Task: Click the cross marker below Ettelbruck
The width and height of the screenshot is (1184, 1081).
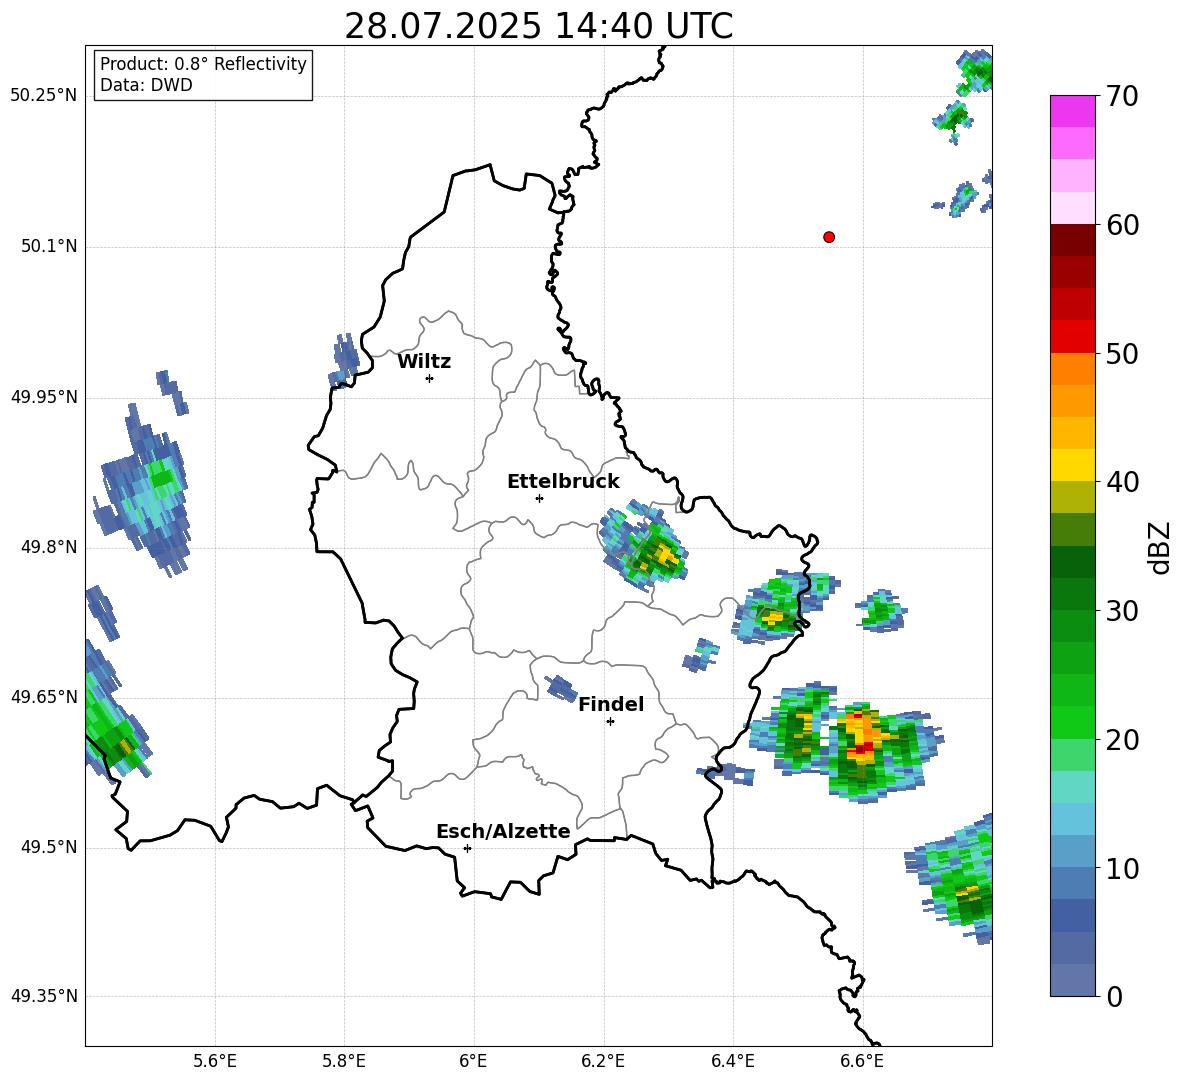Action: 539,498
